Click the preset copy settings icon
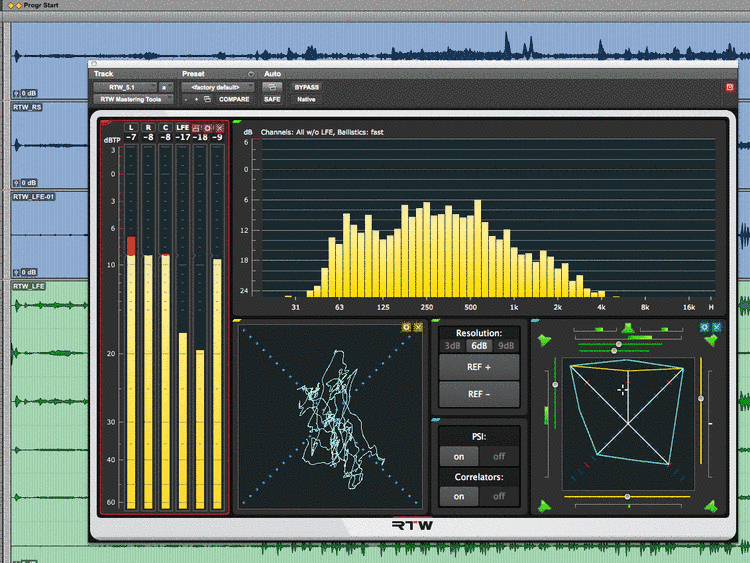The width and height of the screenshot is (750, 563). (207, 100)
